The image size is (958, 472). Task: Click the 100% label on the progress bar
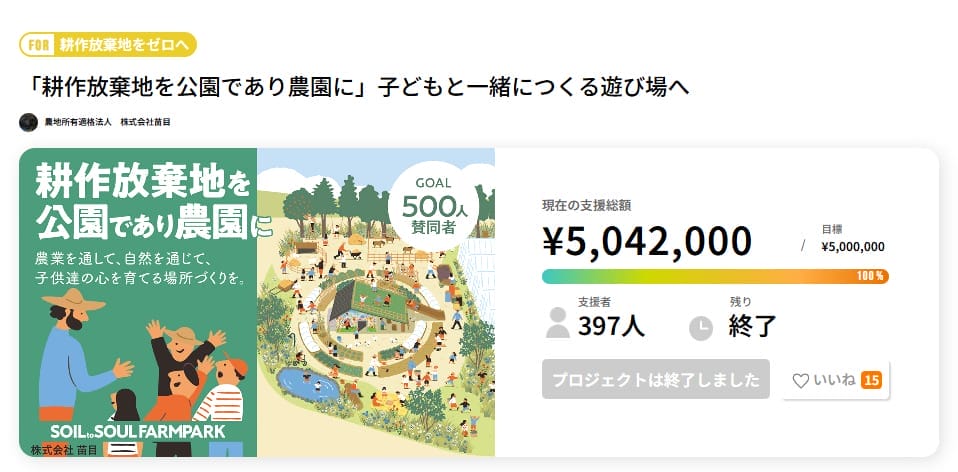[870, 276]
